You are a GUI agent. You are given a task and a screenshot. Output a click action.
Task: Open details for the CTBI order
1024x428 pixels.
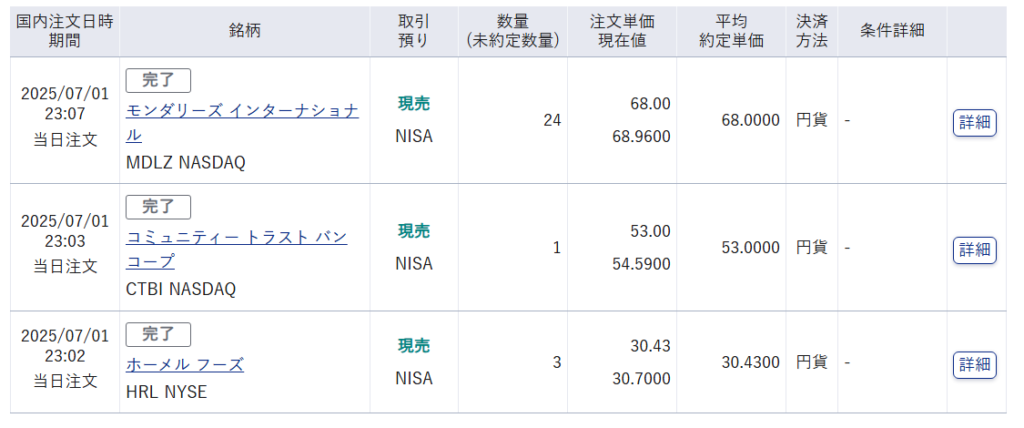(x=974, y=250)
